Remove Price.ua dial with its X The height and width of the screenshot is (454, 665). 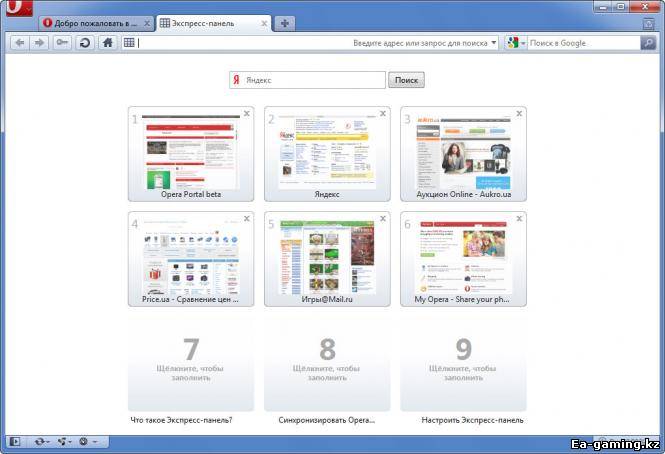246,219
